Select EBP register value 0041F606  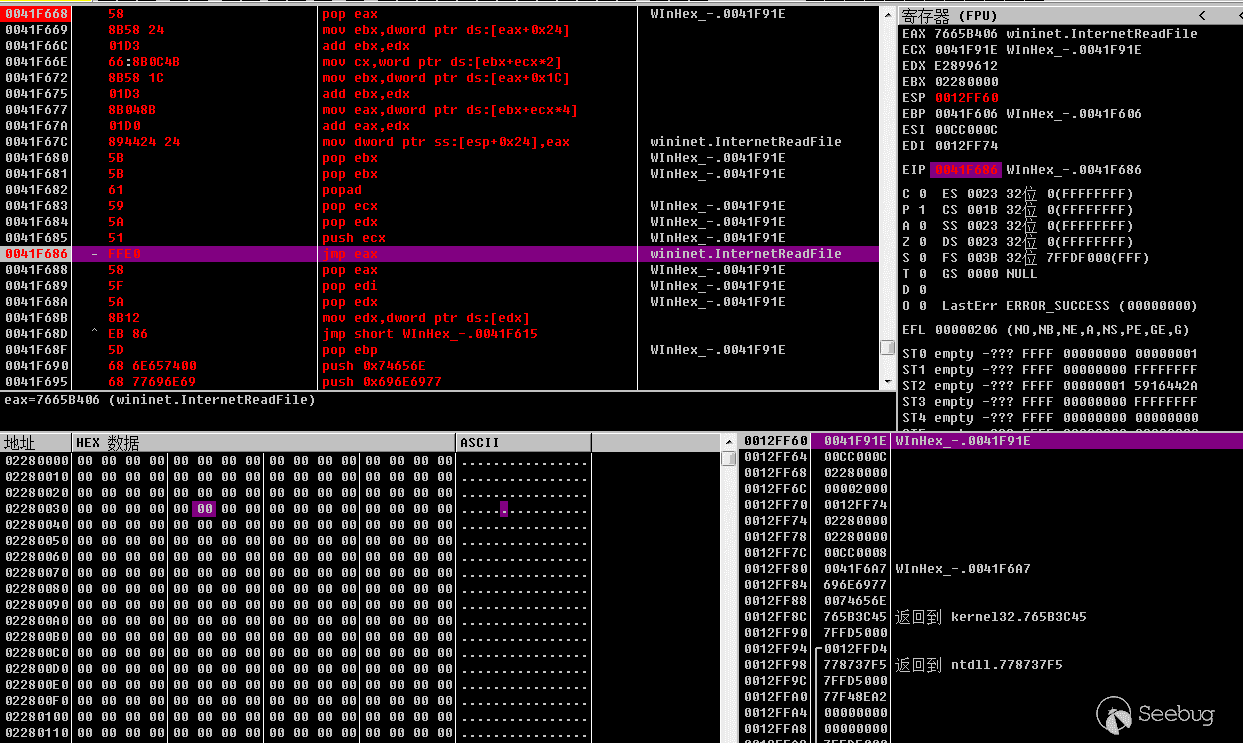966,114
